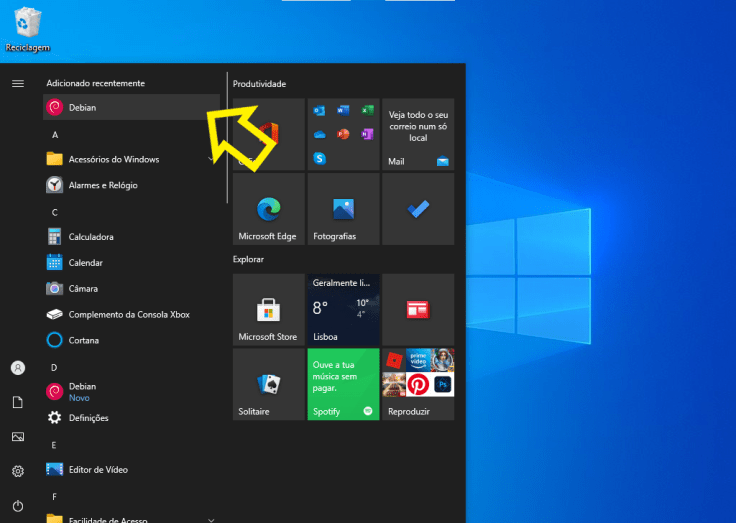Screen dimensions: 736x523
Task: Open the weather tile for Lisboa
Action: [x=343, y=310]
